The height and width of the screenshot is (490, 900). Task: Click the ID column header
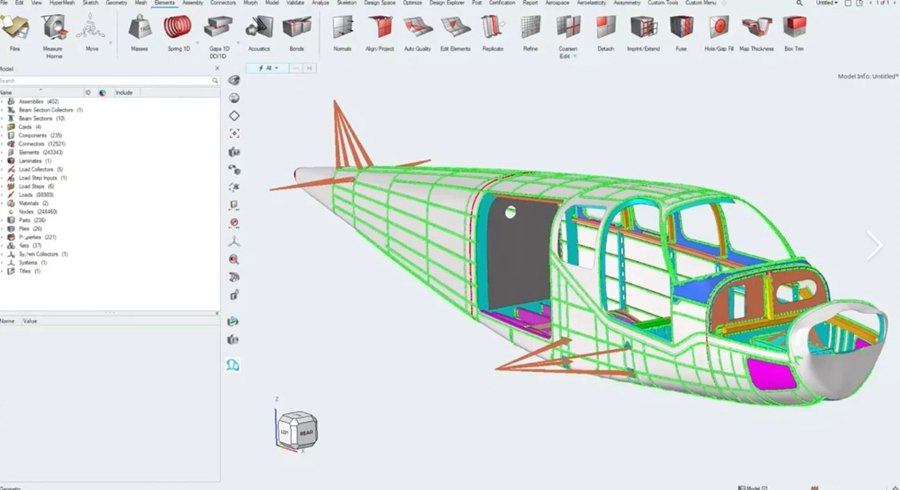pyautogui.click(x=88, y=92)
